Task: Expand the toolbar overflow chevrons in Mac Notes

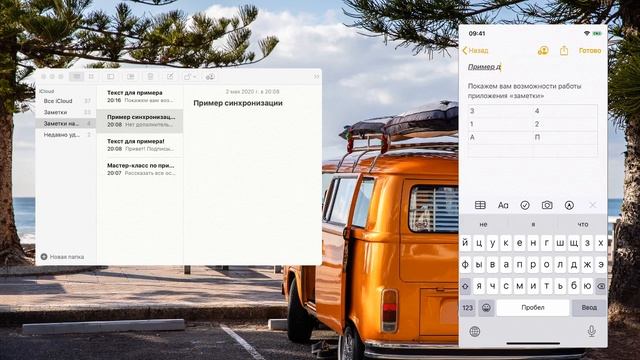Action: click(316, 77)
